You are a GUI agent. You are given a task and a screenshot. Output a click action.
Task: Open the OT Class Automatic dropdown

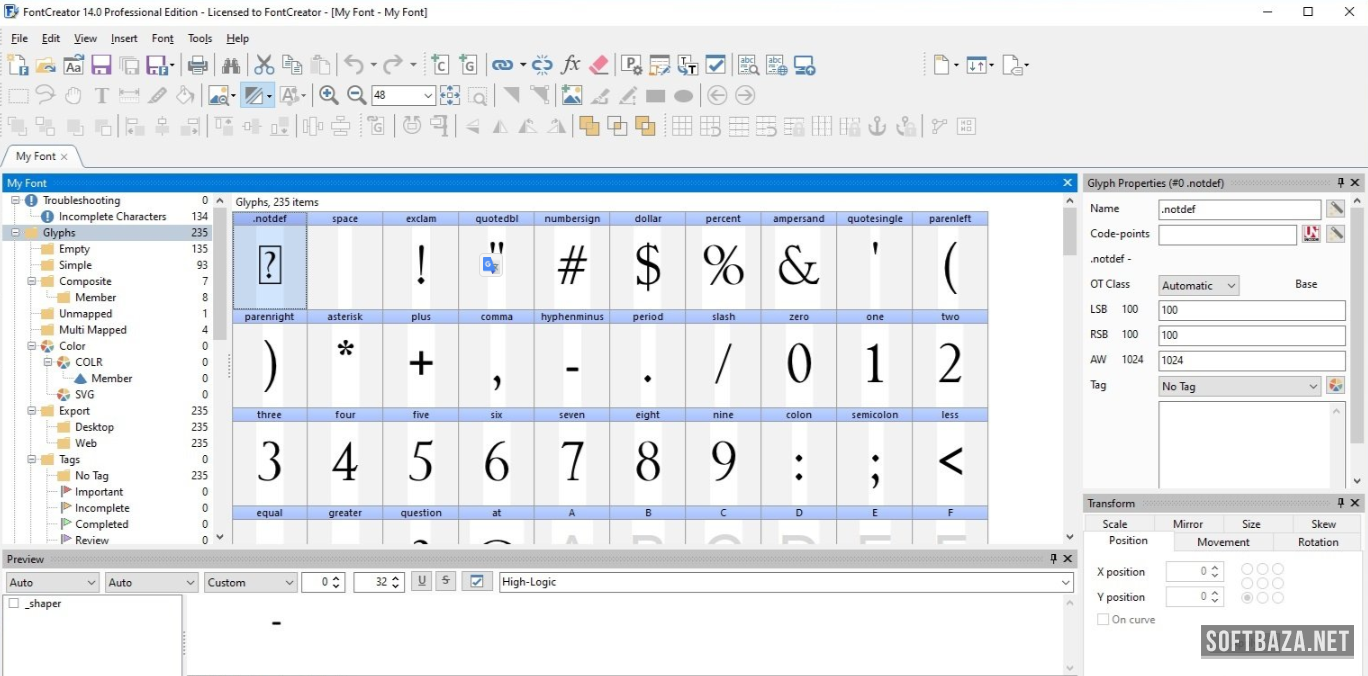pyautogui.click(x=1198, y=285)
